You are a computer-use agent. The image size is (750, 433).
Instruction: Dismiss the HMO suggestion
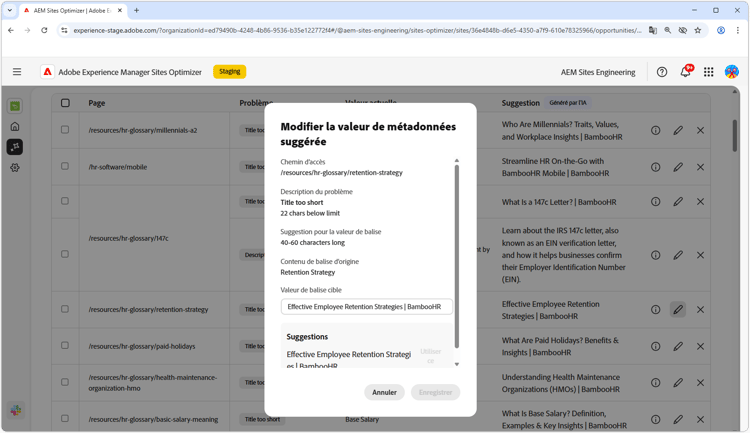700,383
